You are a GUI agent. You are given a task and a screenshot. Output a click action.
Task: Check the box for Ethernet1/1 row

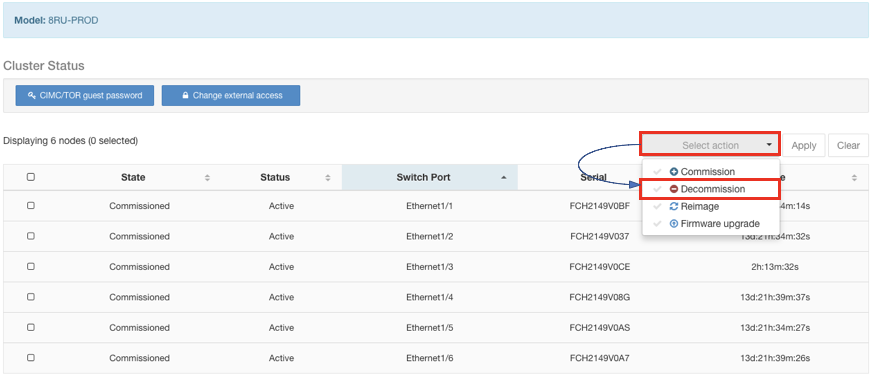tap(31, 206)
